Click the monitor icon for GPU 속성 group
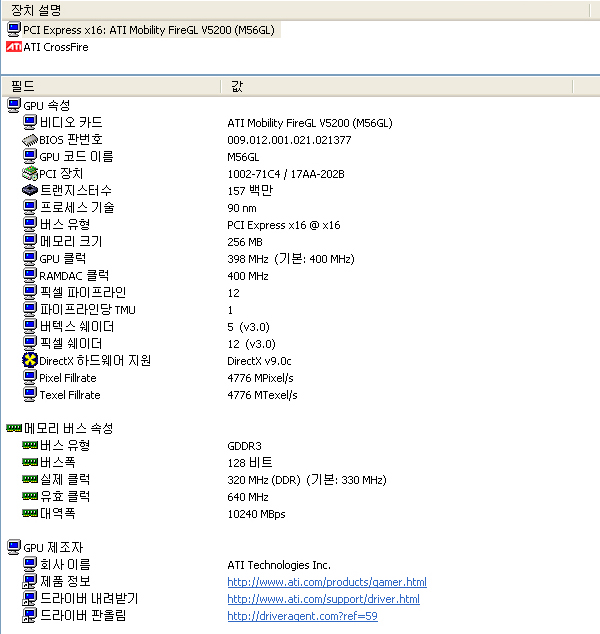Viewport: 600px width, 634px height. [14, 106]
